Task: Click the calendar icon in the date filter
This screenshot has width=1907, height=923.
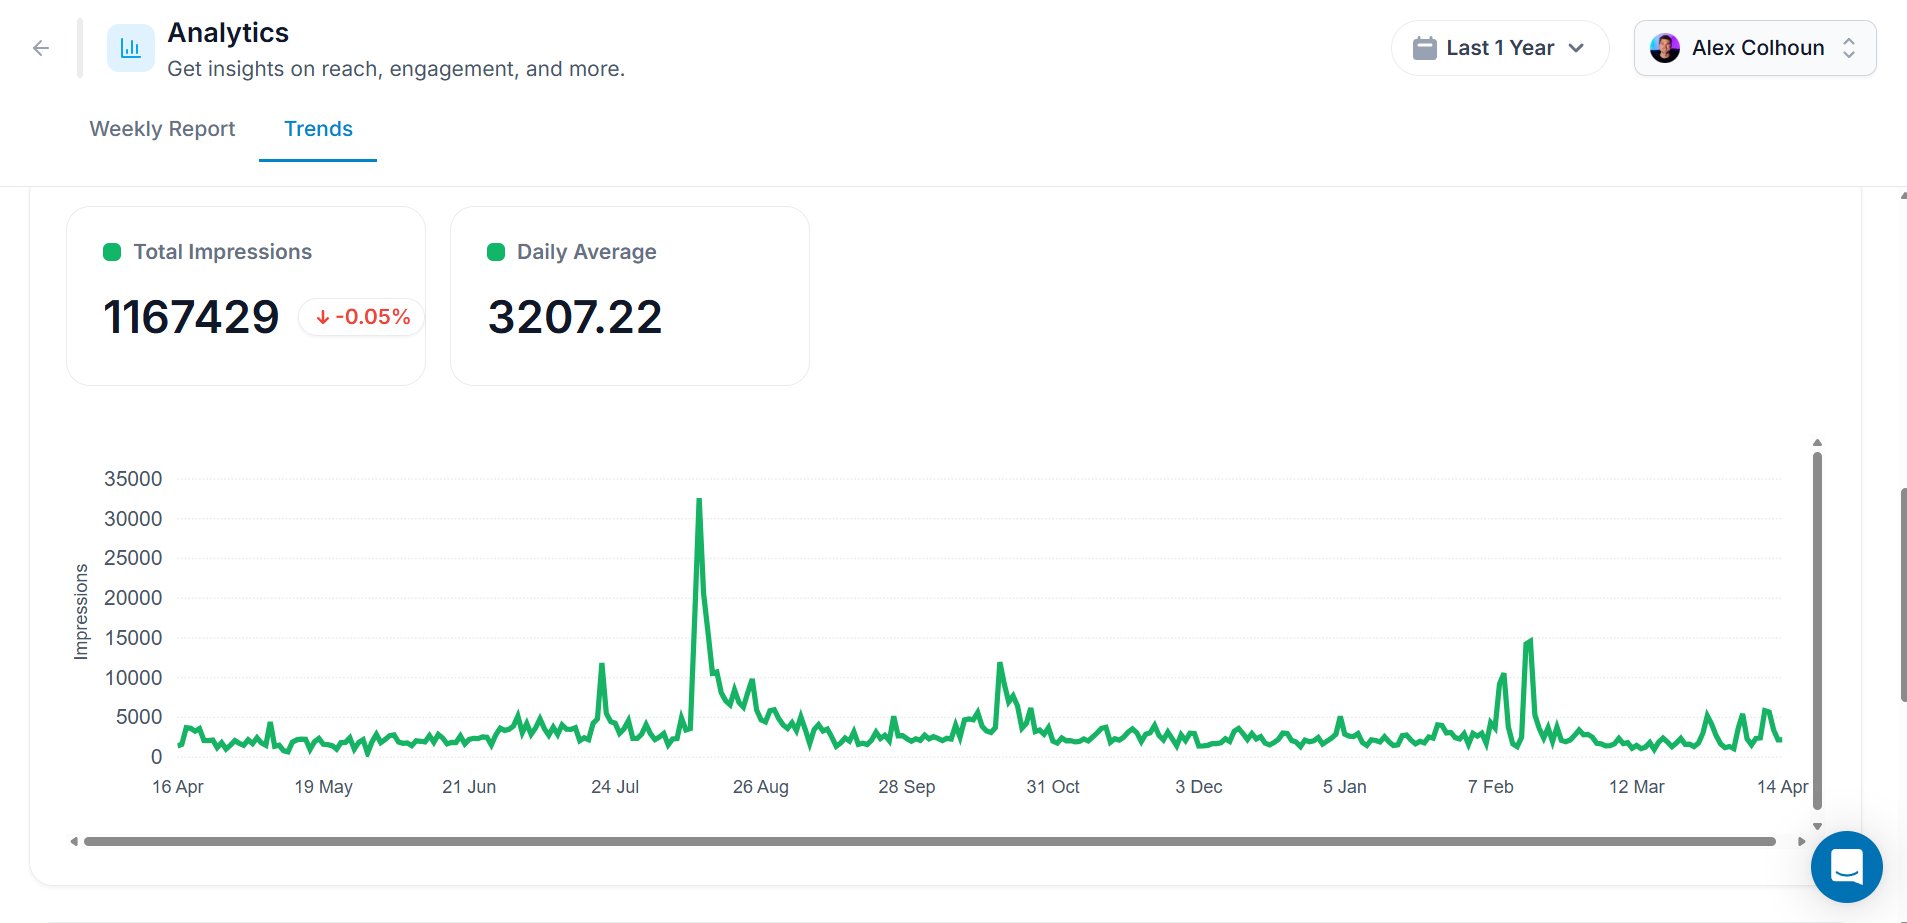Action: pos(1425,47)
